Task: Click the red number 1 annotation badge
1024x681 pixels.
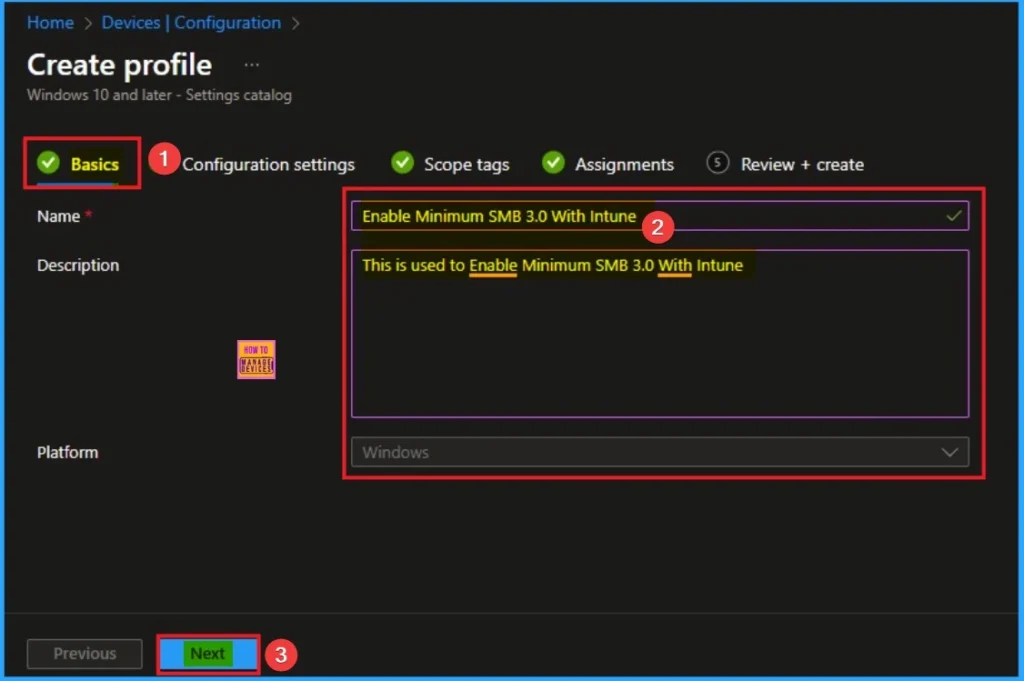Action: coord(163,159)
